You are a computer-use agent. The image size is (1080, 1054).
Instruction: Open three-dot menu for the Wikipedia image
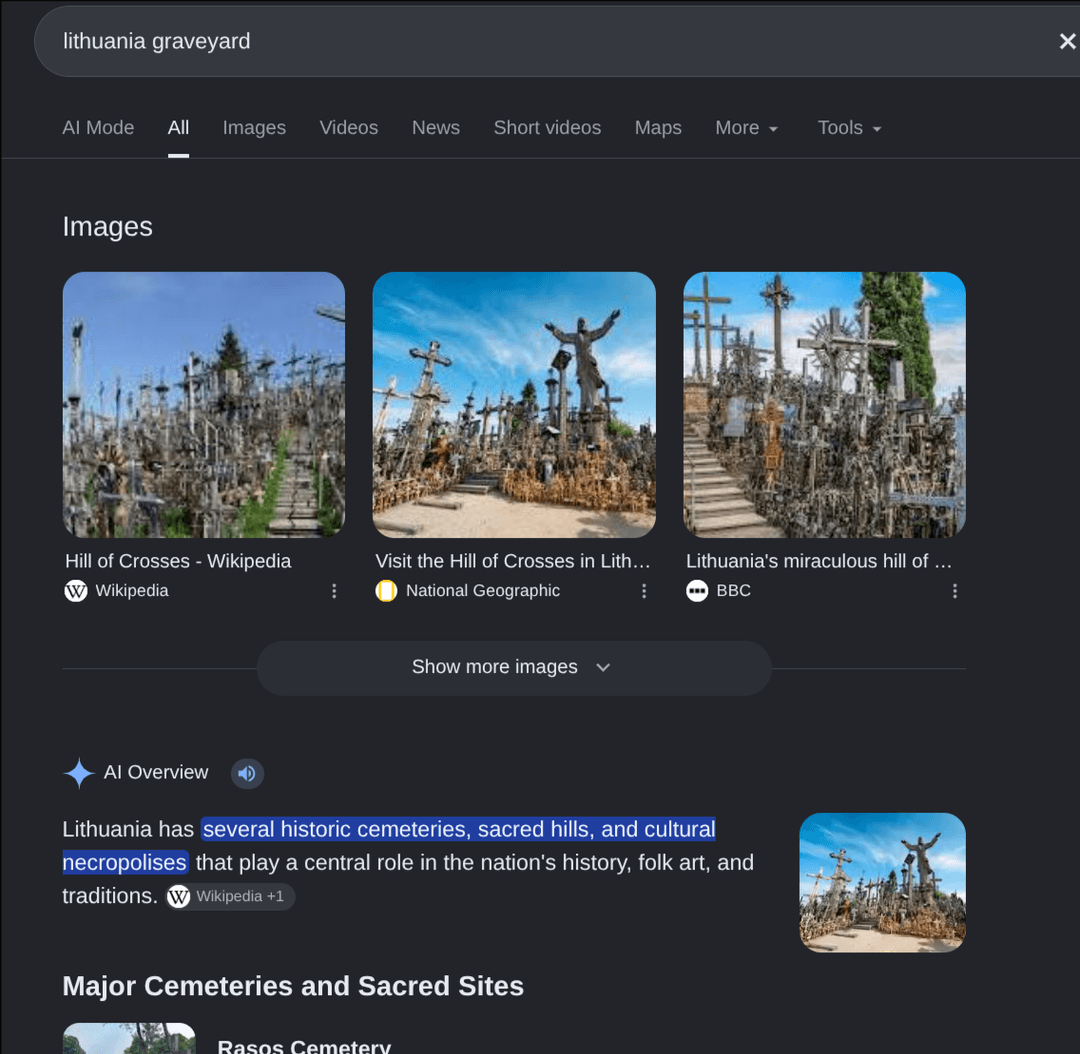(x=334, y=591)
